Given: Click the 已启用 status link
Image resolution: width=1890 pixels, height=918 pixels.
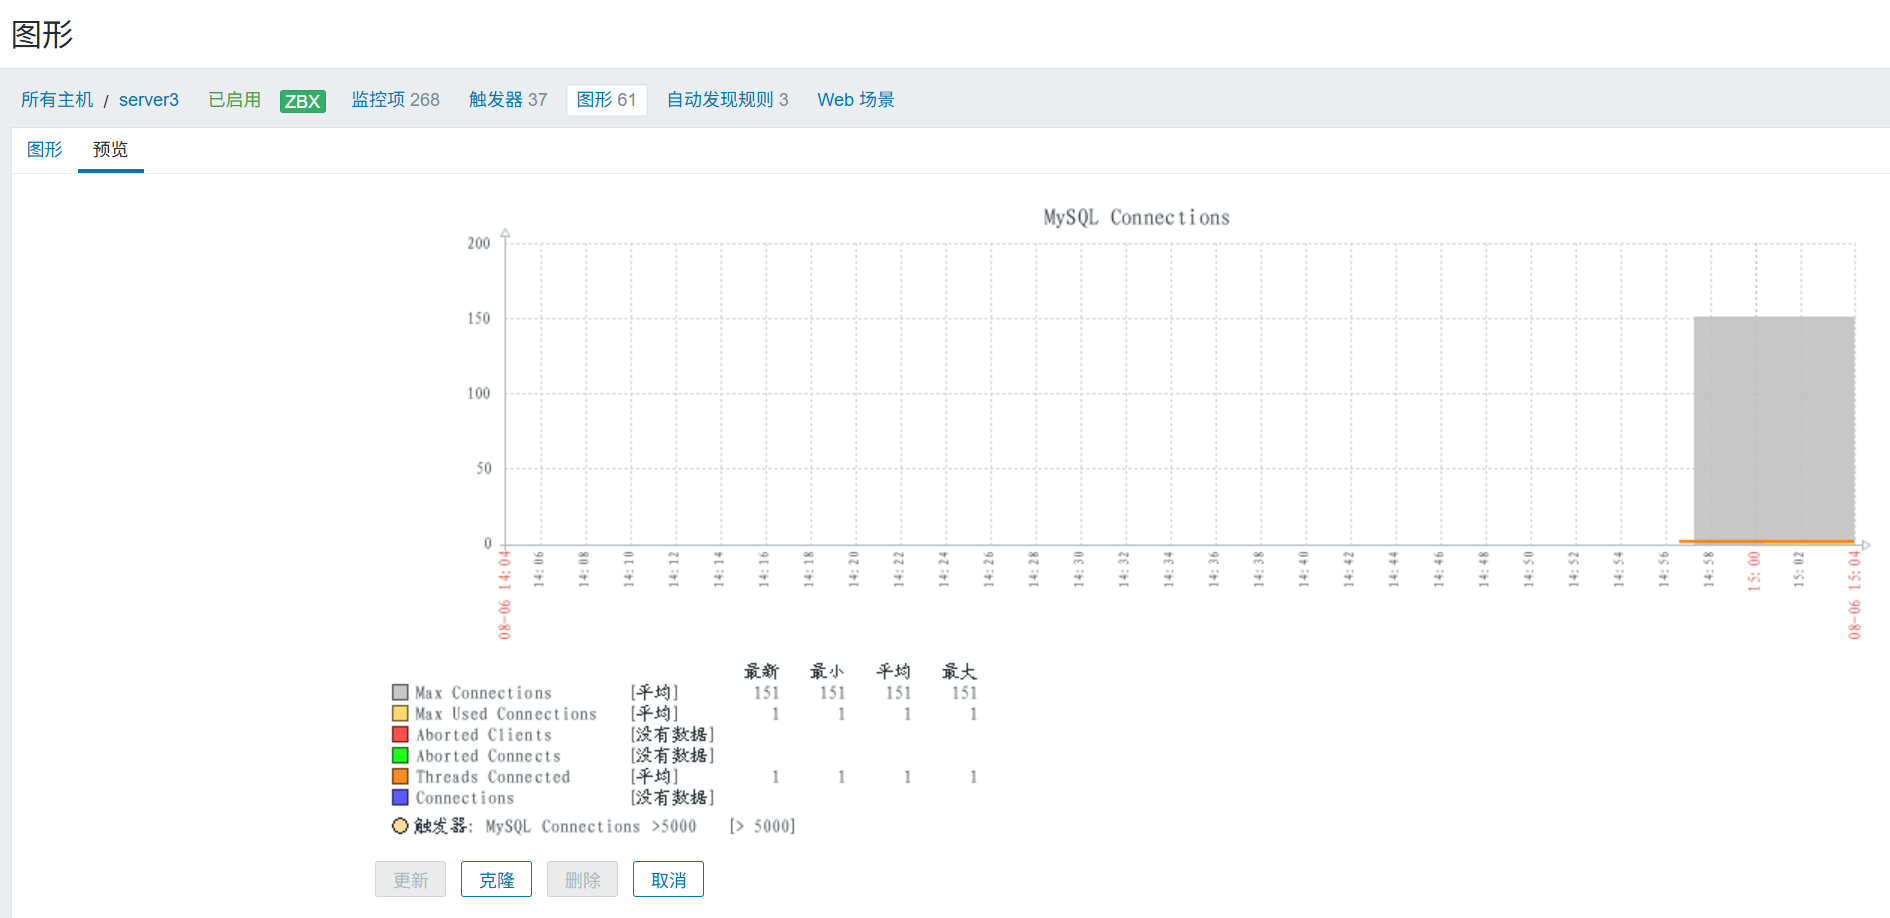Looking at the screenshot, I should pos(234,100).
